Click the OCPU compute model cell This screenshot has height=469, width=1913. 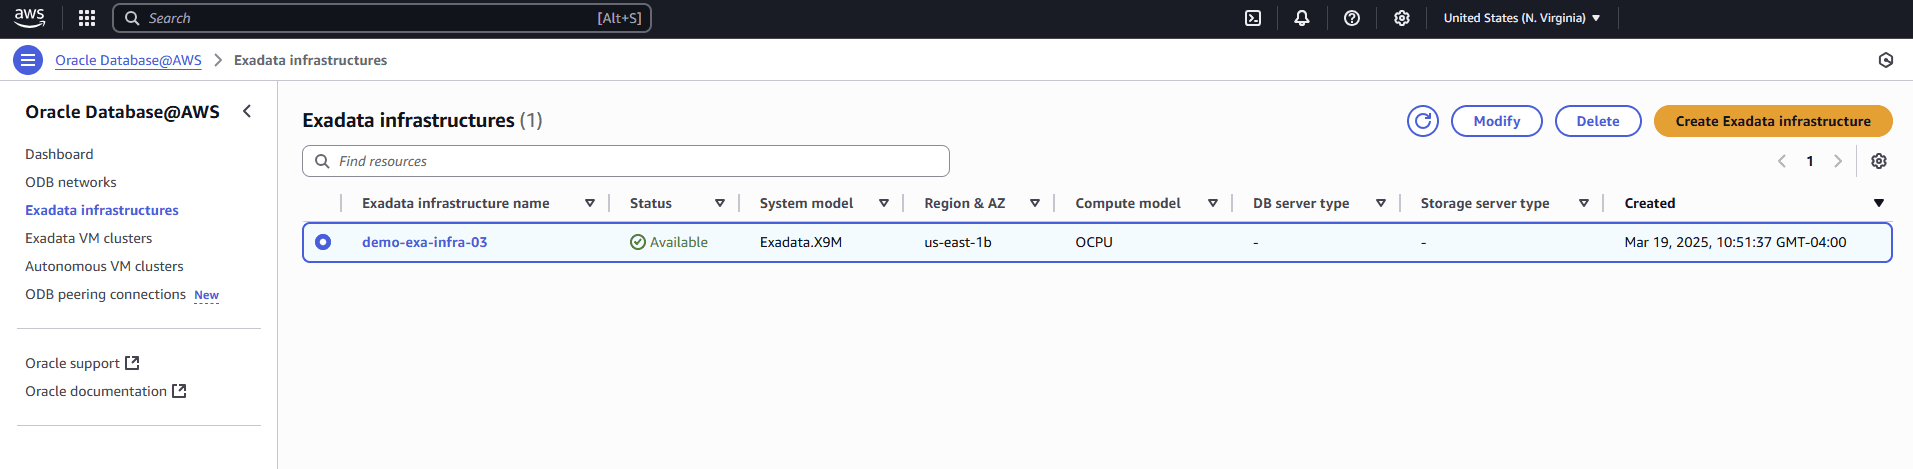(1094, 242)
